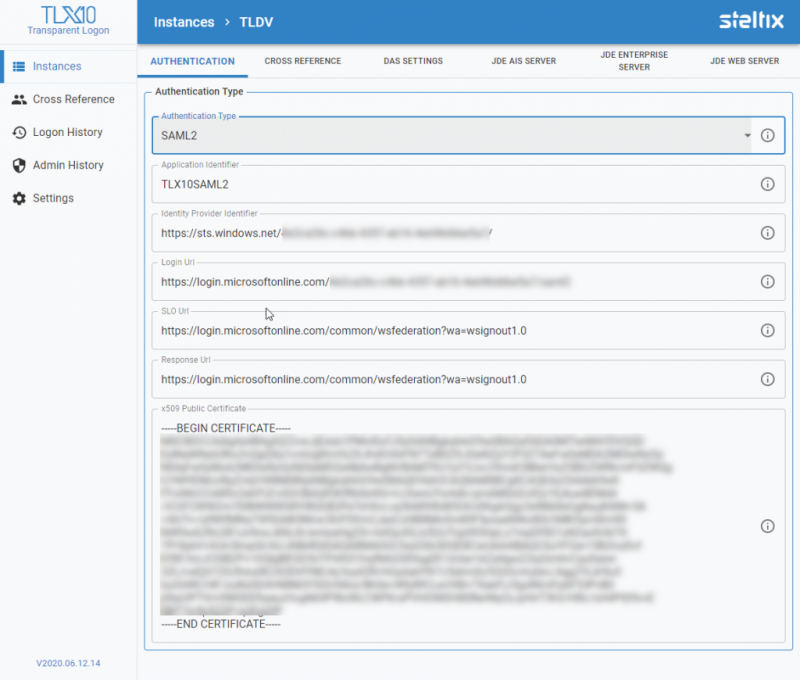
Task: Open Settings using the gear icon
Action: click(54, 198)
